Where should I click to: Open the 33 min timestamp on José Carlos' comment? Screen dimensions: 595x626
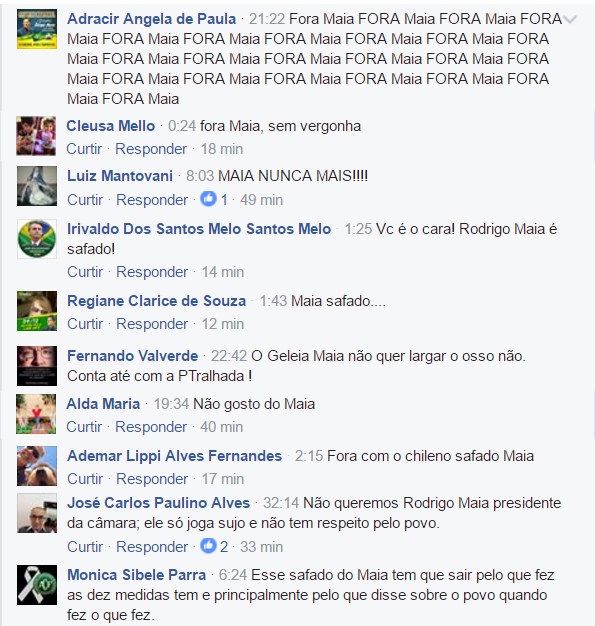tap(262, 547)
